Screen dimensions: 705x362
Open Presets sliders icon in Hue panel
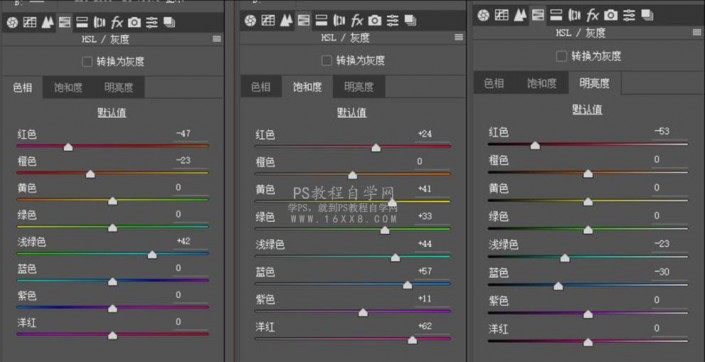152,22
